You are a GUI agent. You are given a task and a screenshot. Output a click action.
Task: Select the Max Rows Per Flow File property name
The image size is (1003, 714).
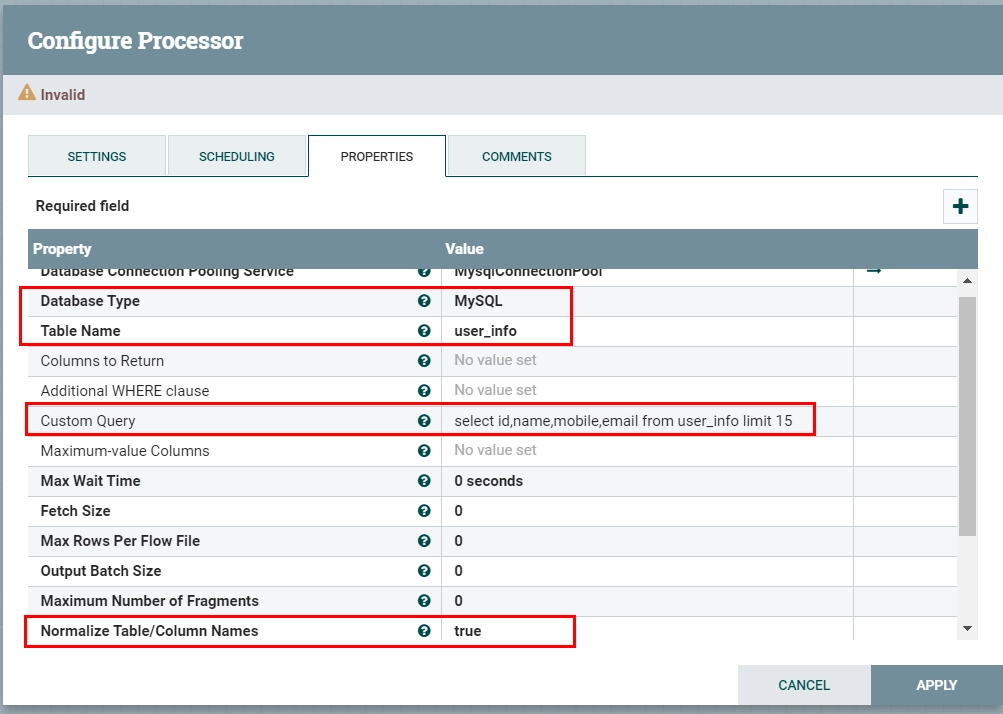click(120, 541)
